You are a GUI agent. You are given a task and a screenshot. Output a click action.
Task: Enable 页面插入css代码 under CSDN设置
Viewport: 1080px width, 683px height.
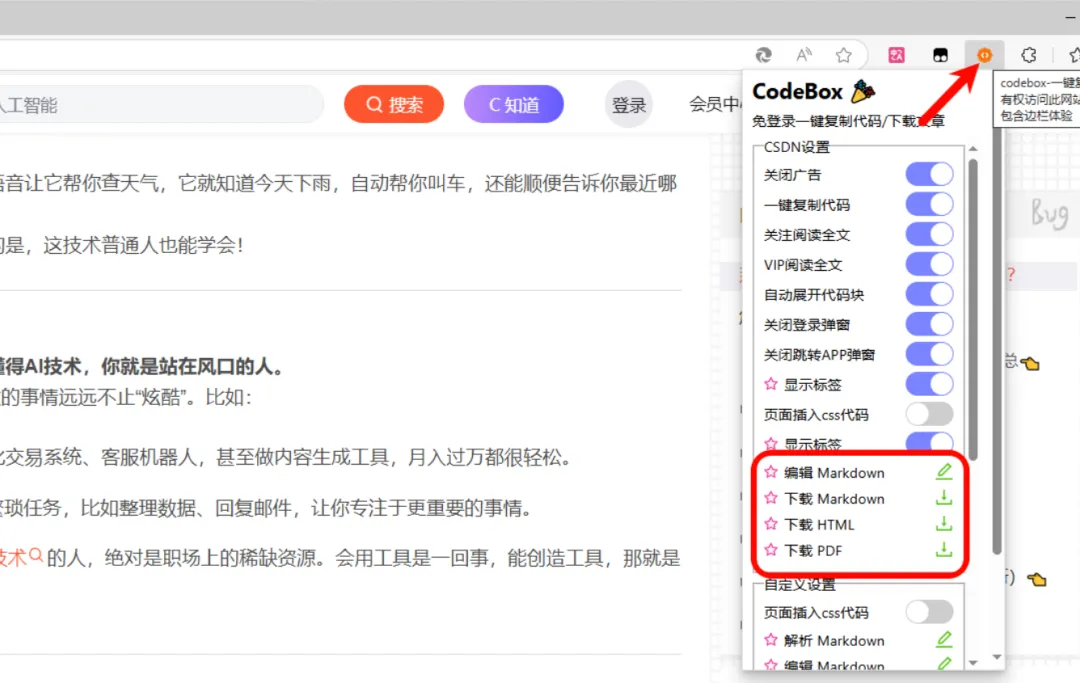click(929, 414)
